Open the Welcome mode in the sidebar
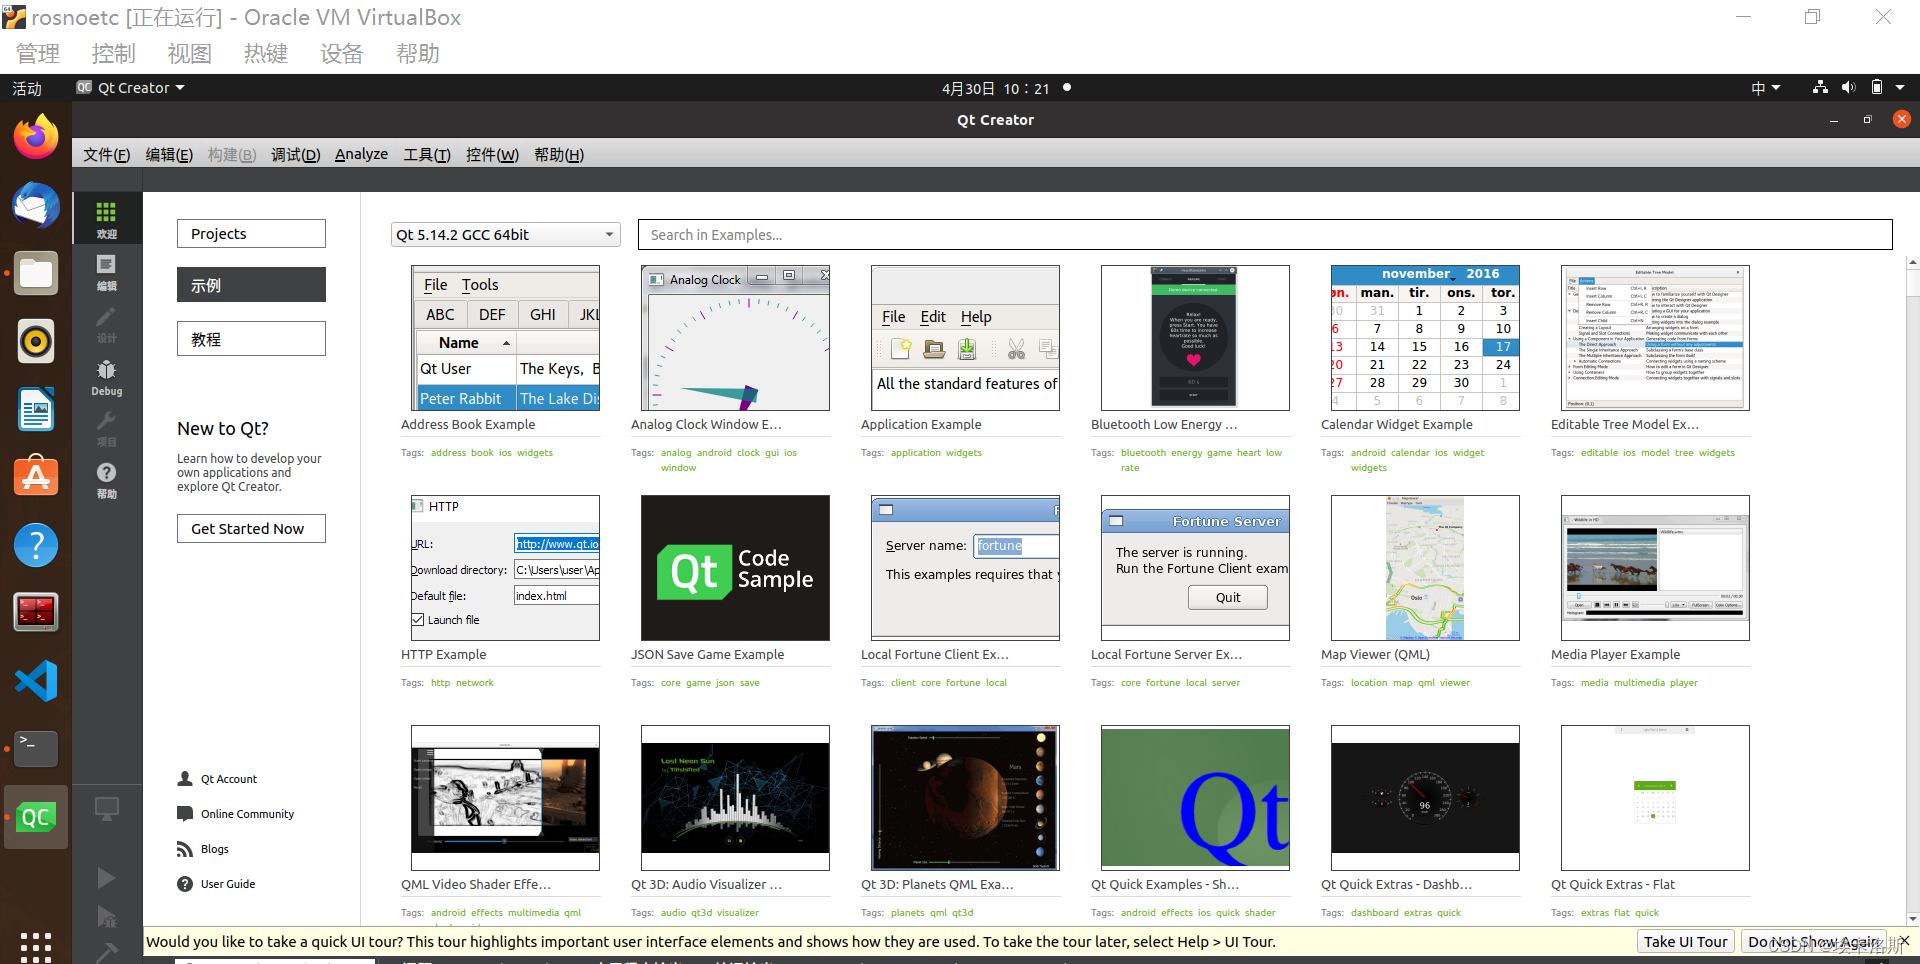 106,218
